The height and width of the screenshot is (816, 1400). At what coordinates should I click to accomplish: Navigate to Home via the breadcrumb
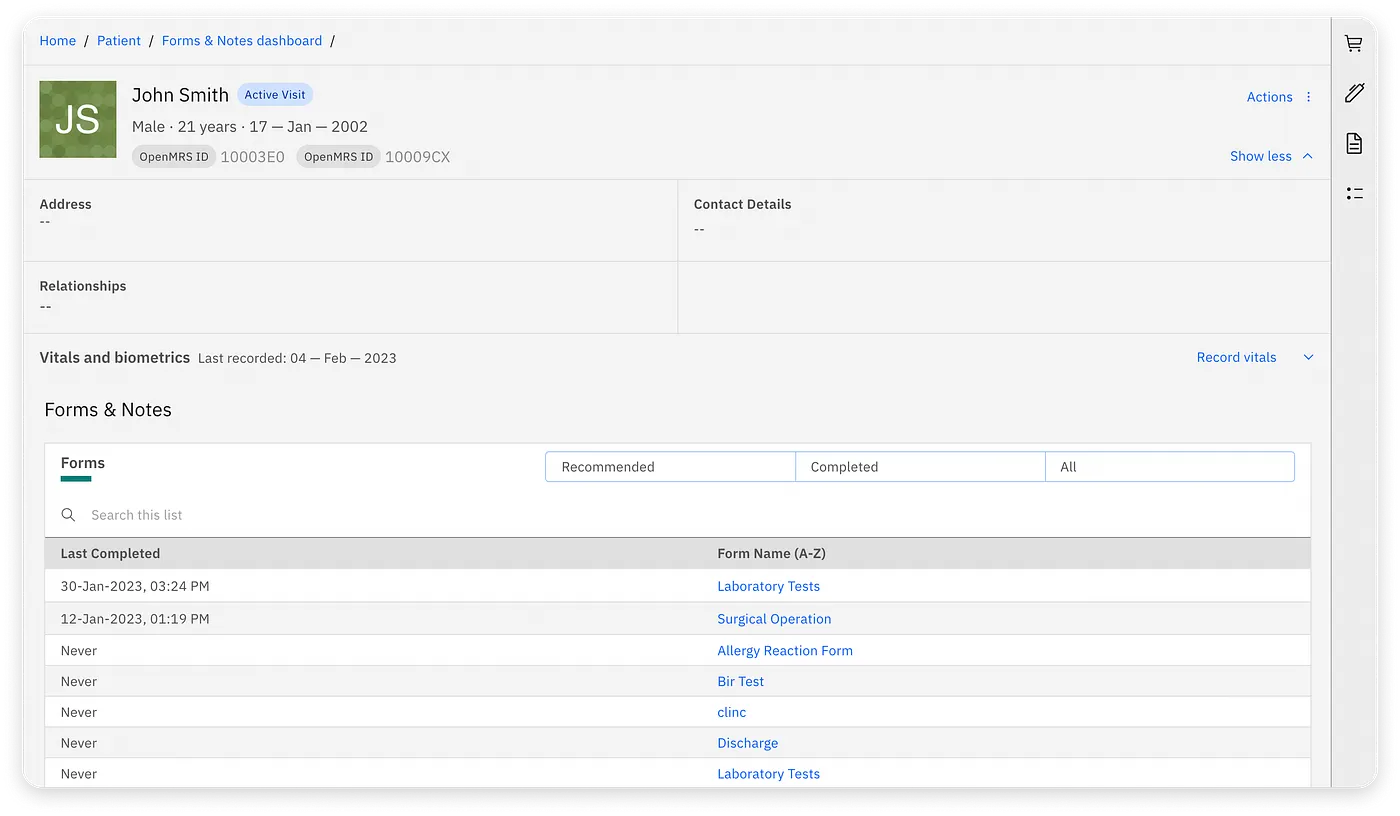pos(57,40)
